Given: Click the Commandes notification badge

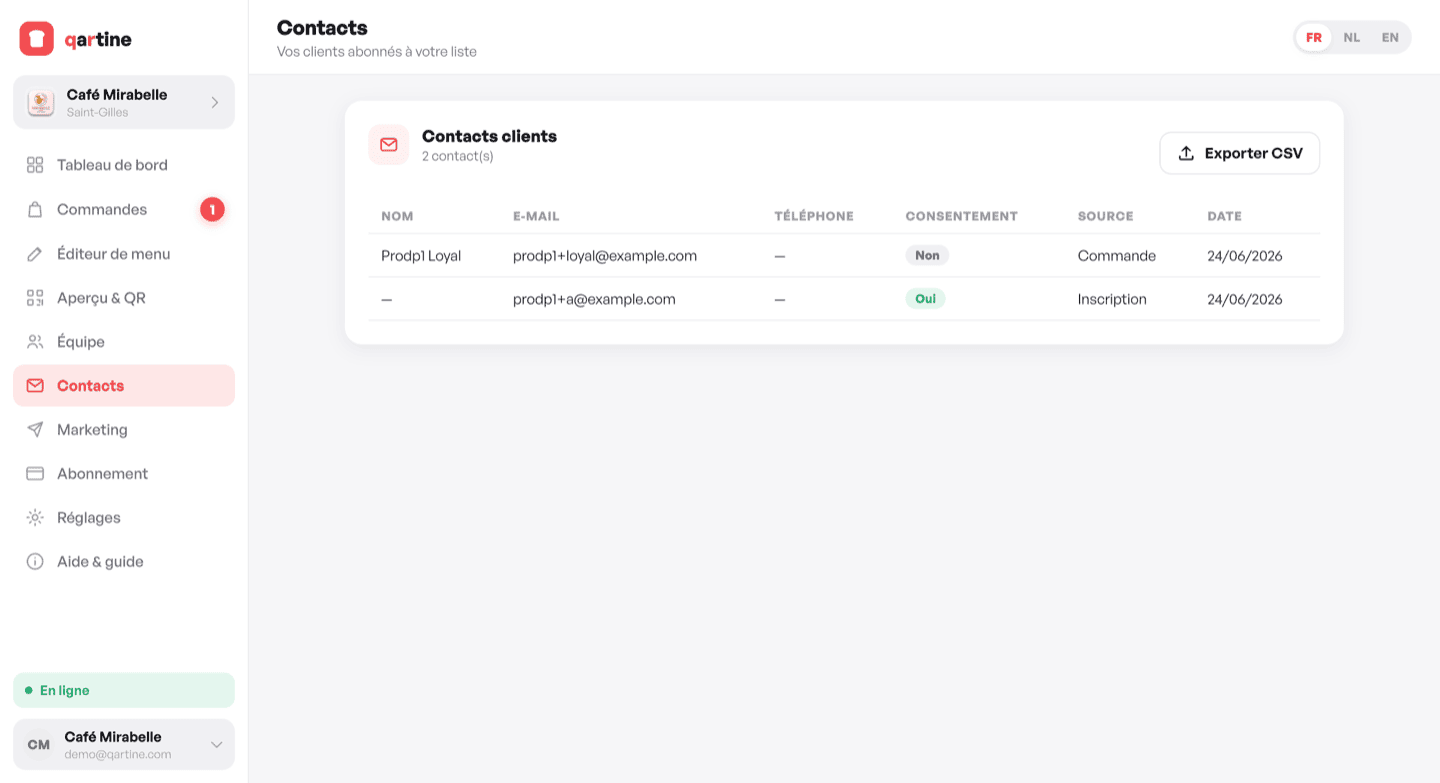Looking at the screenshot, I should (212, 209).
